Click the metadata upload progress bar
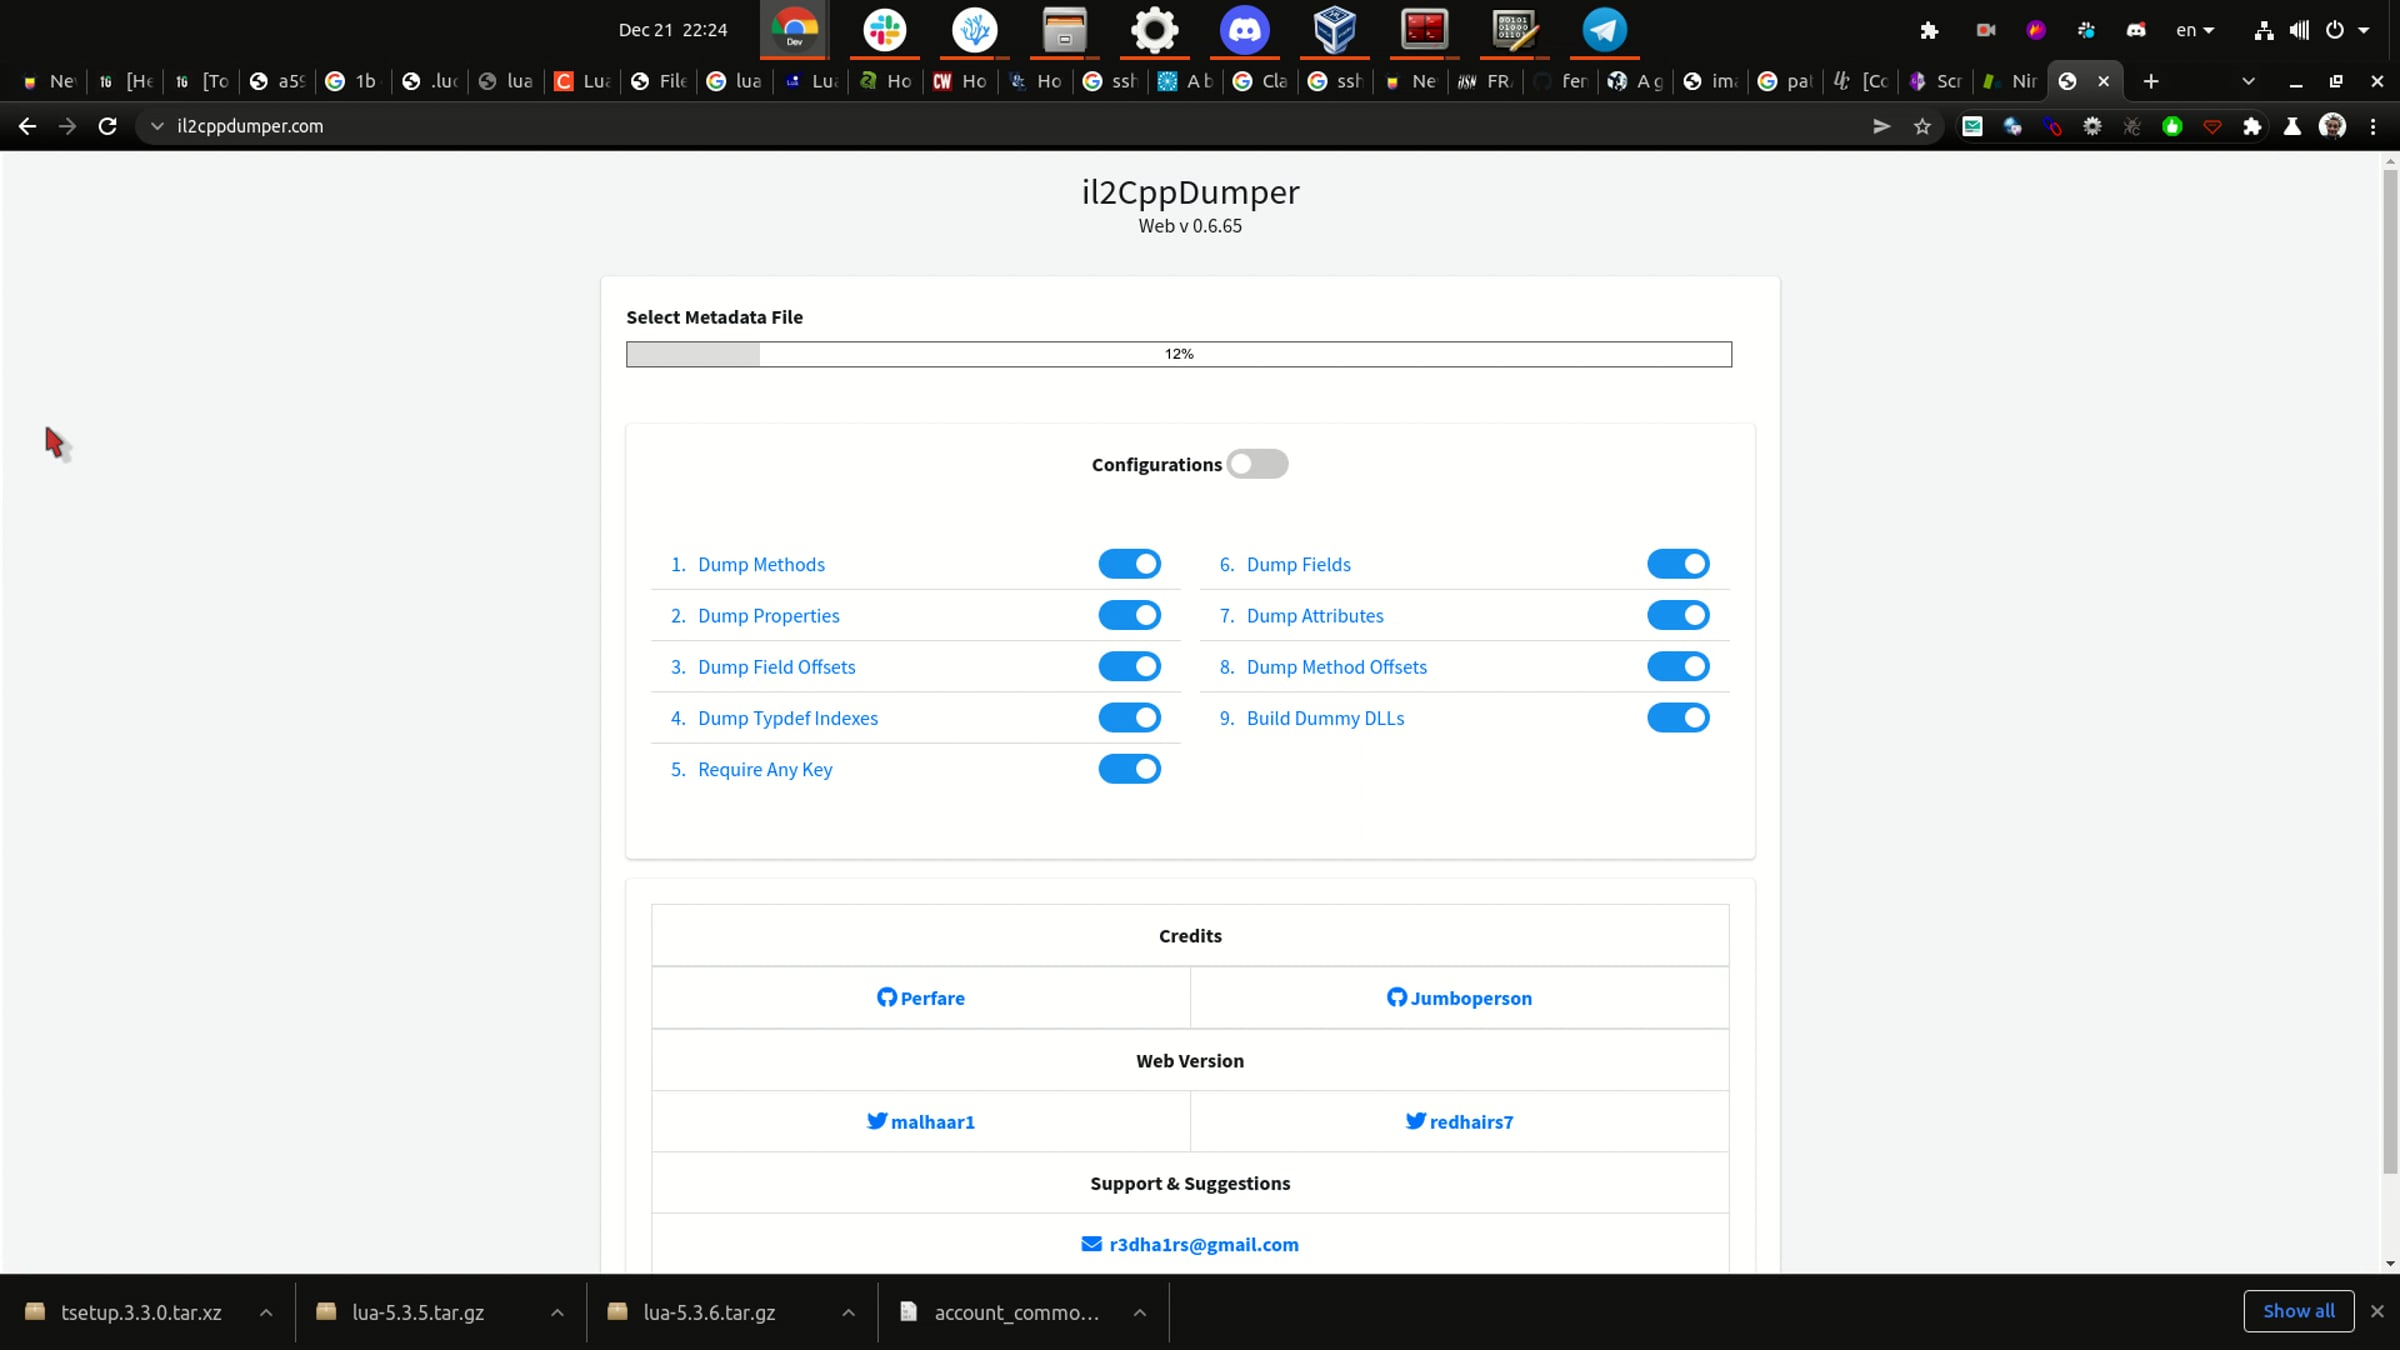This screenshot has width=2400, height=1350. click(x=1179, y=354)
